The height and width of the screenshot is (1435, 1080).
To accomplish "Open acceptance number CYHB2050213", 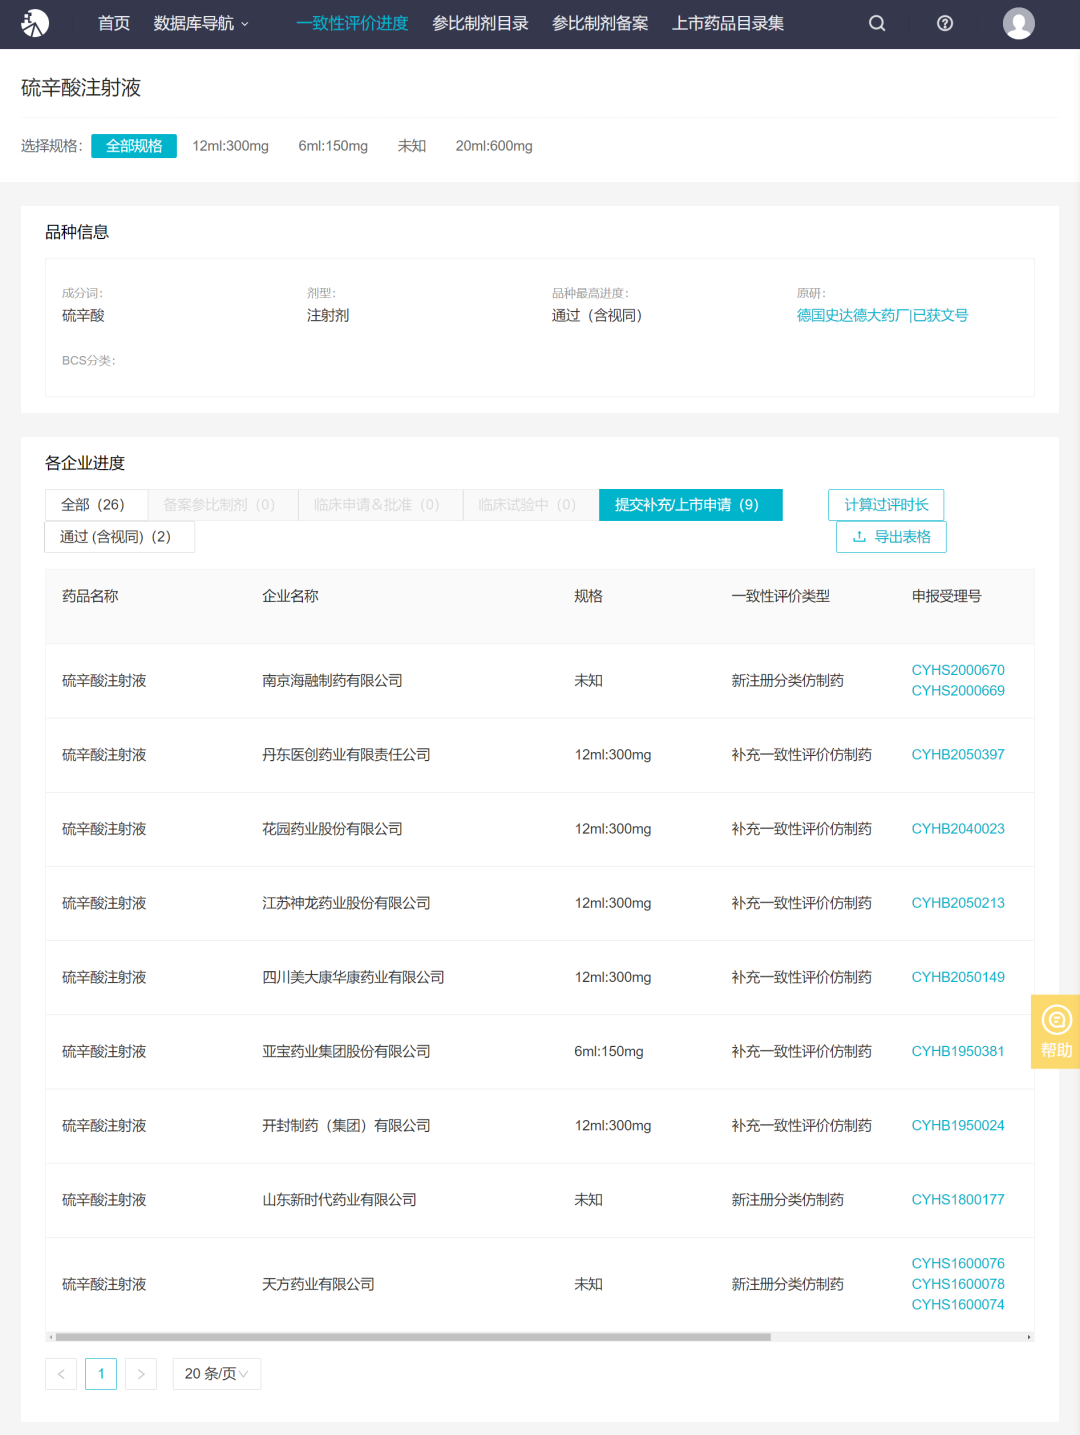I will (x=958, y=903).
